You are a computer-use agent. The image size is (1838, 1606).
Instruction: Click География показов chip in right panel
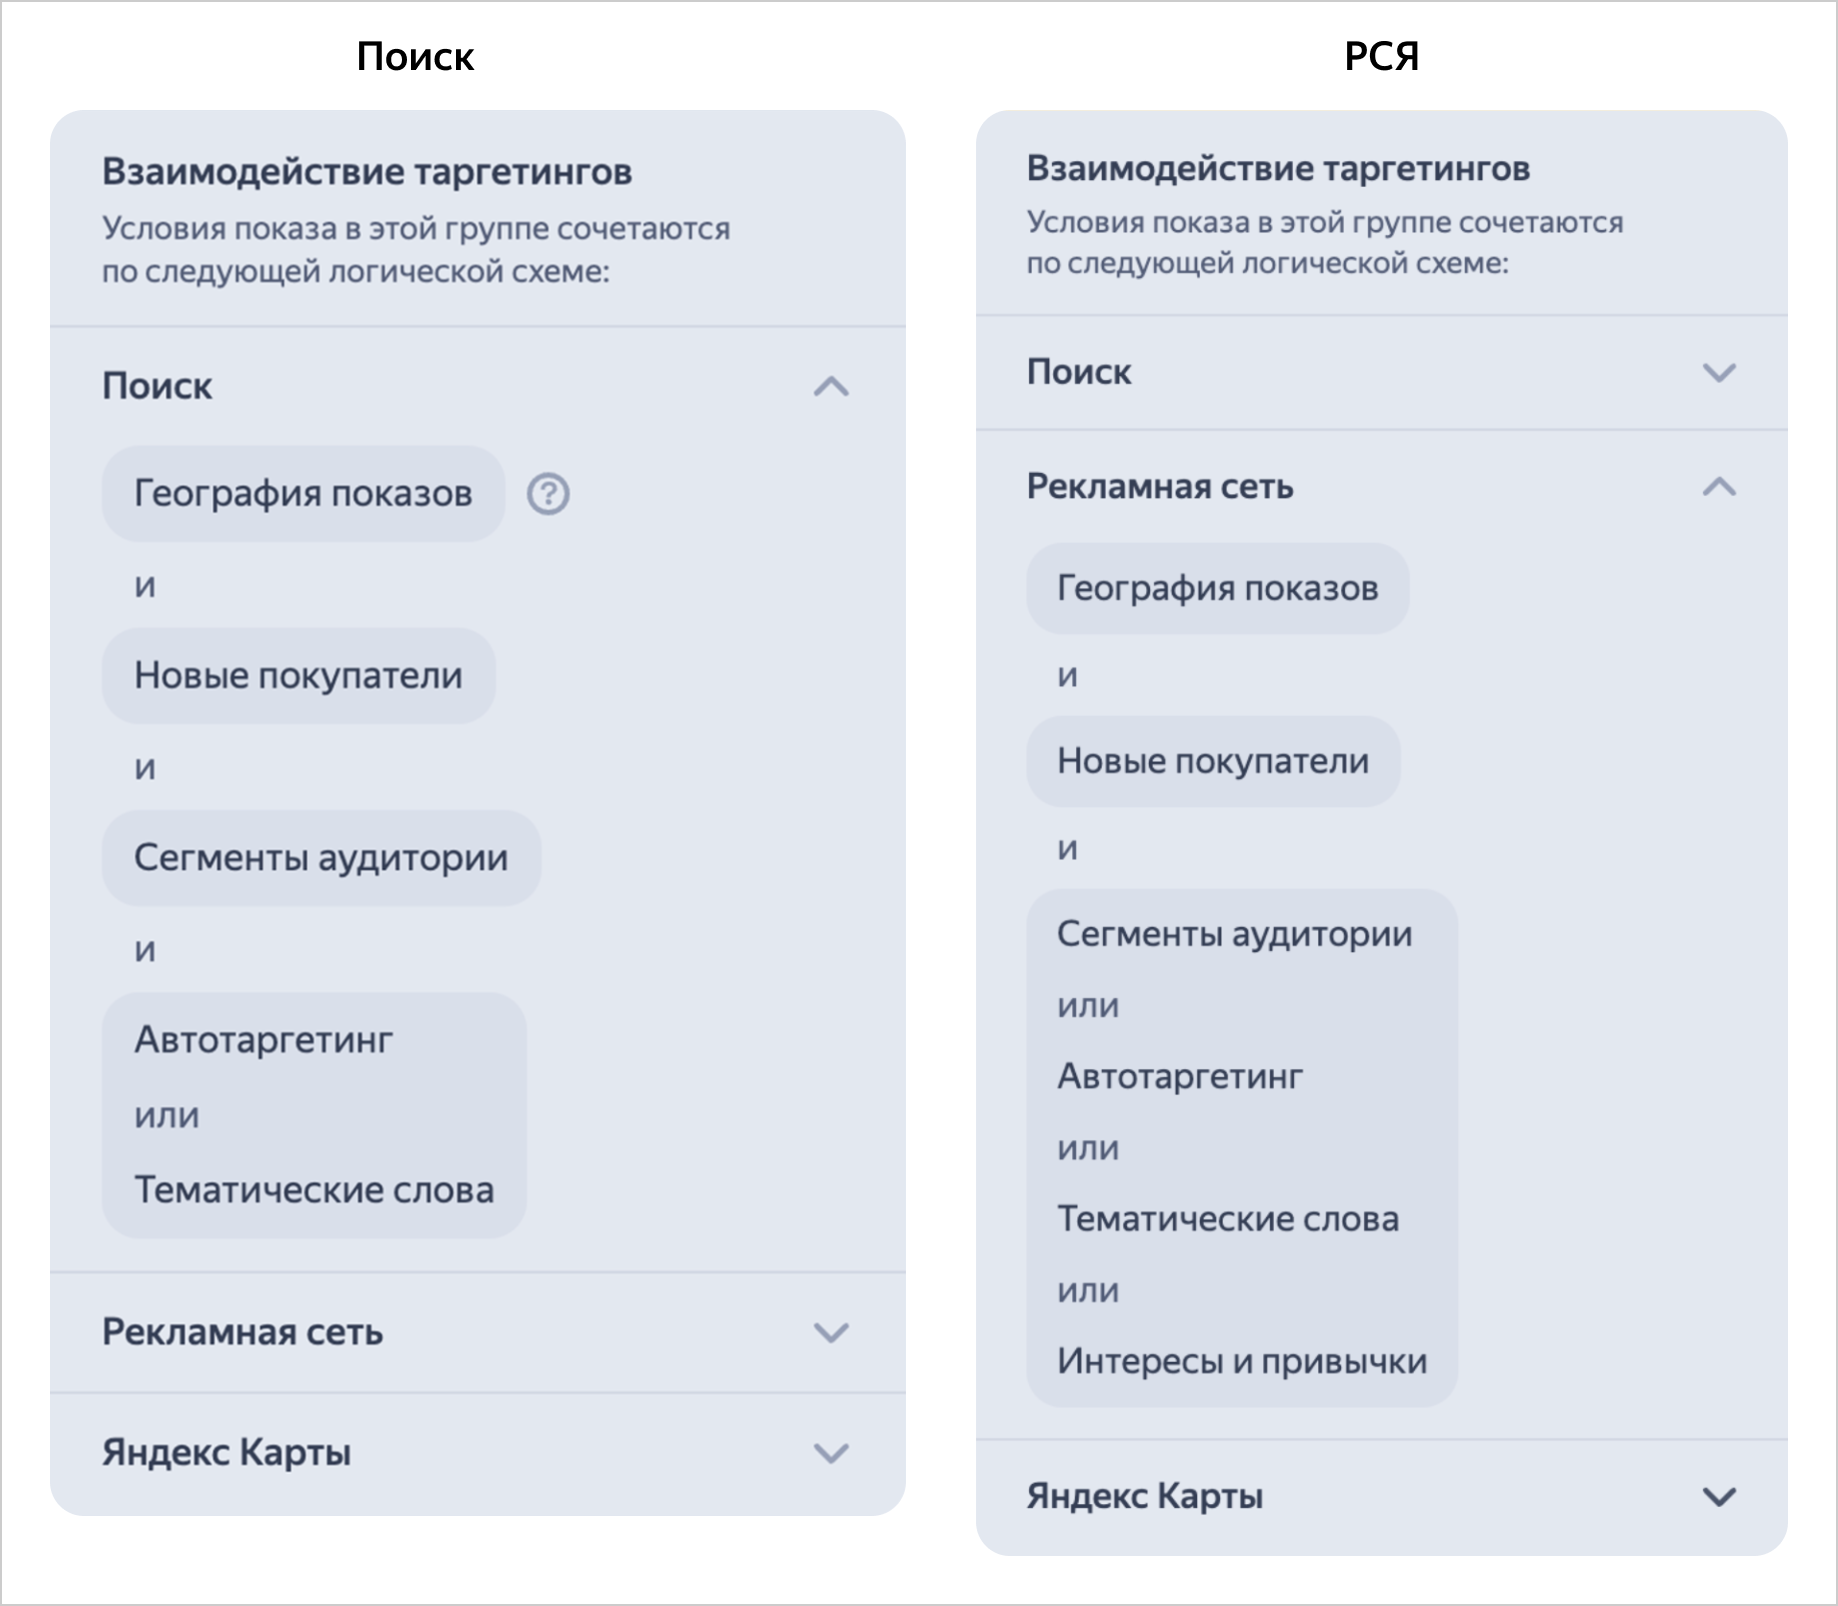pos(1217,588)
